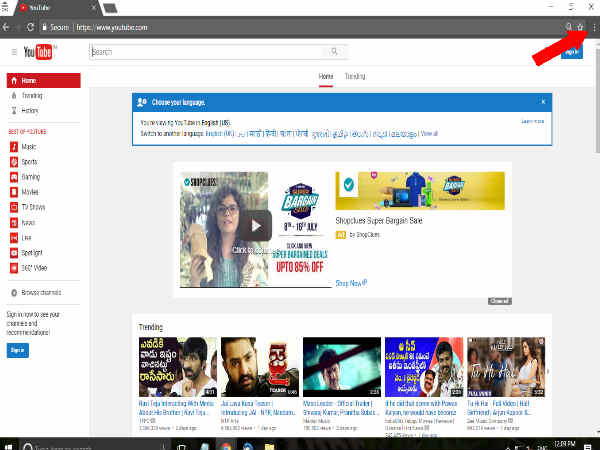
Task: Open the Mass Leader trailer thumbnail
Action: (342, 367)
